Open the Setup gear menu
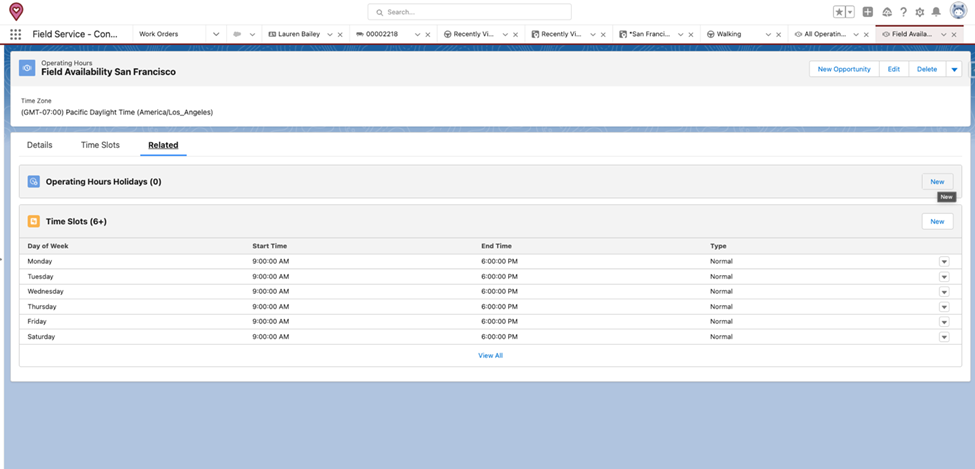Screen dimensions: 975x469 (x=920, y=12)
